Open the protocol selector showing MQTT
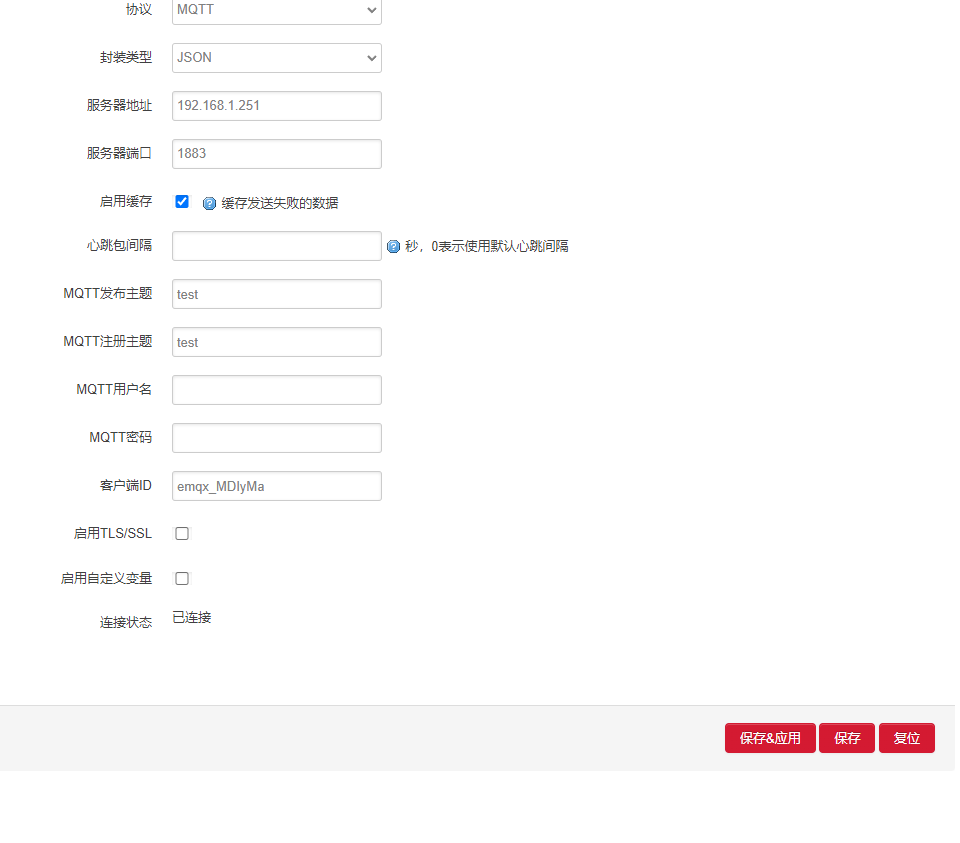 pyautogui.click(x=276, y=10)
